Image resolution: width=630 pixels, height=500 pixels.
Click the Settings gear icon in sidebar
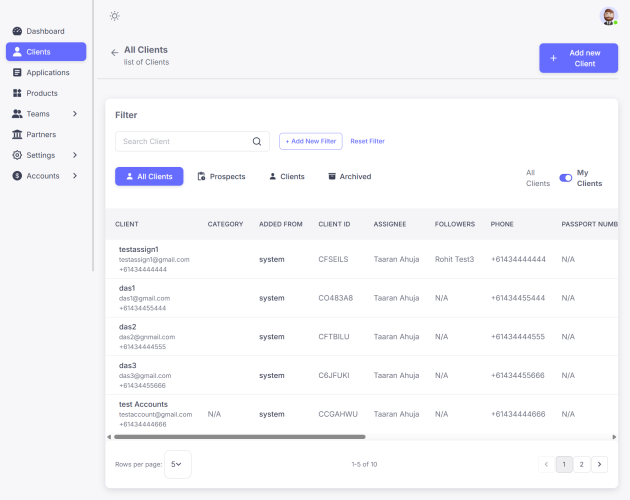coord(17,155)
